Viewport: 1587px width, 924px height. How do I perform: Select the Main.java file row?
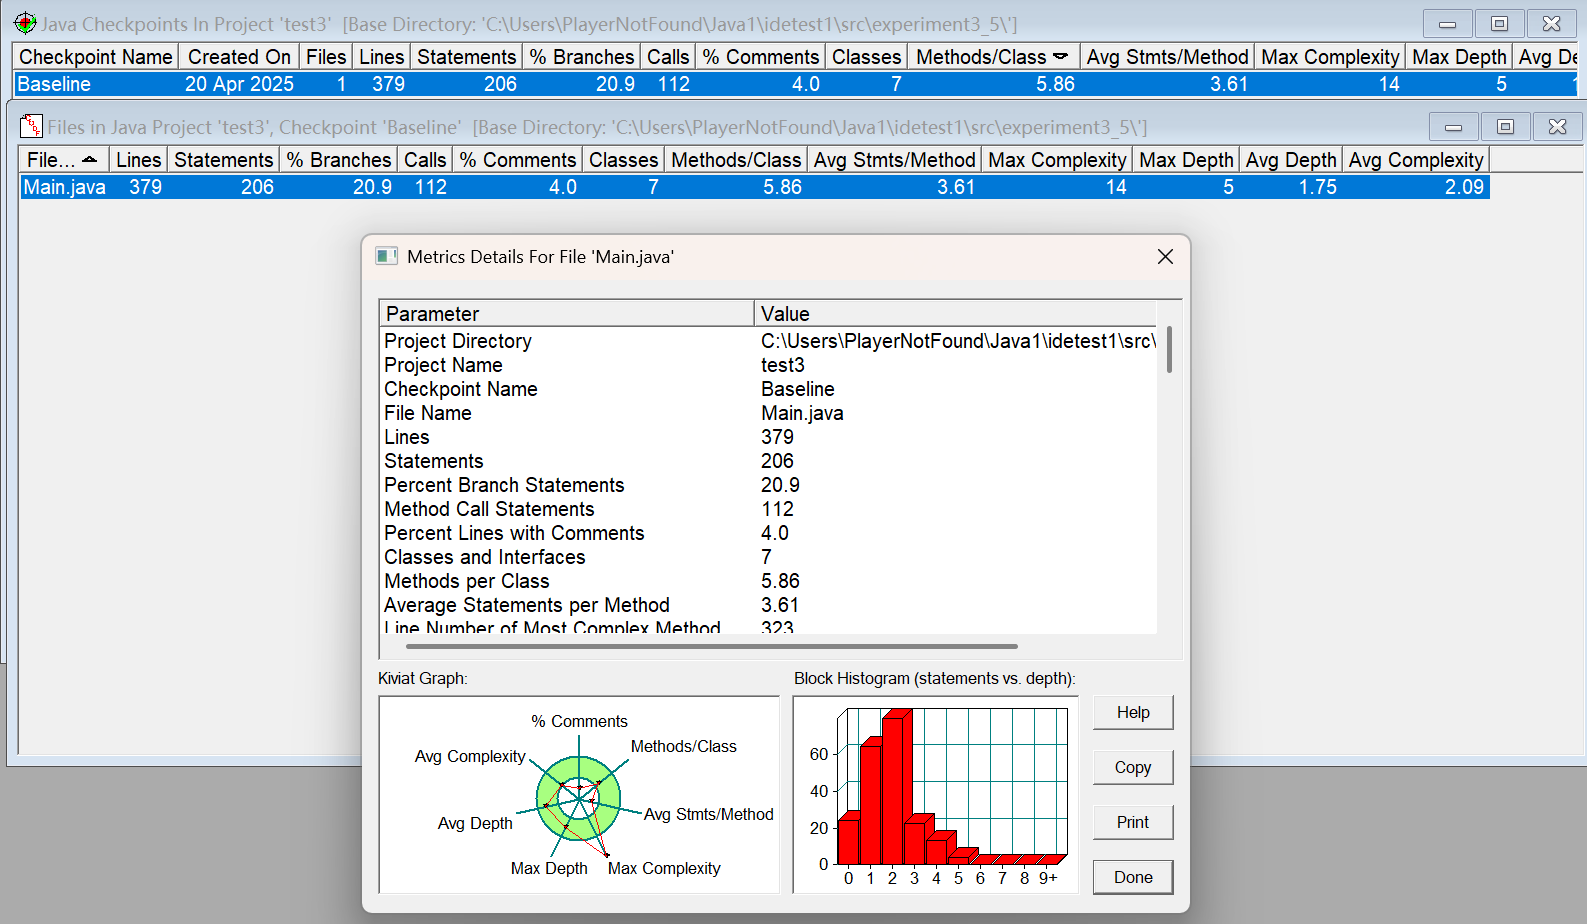click(755, 187)
